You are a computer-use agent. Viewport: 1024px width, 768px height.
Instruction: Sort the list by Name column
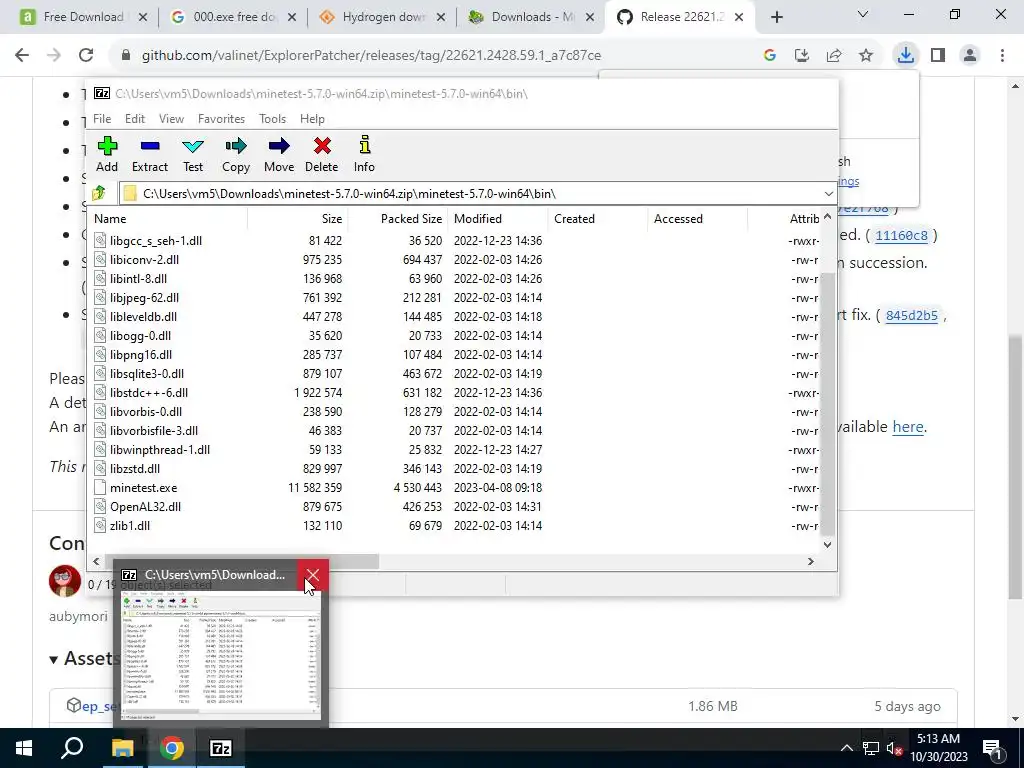(168, 219)
